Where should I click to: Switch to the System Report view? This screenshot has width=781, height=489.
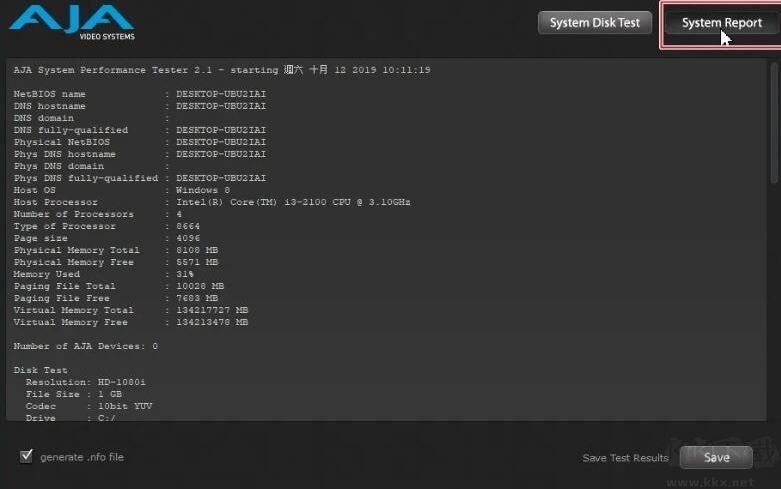tap(722, 23)
